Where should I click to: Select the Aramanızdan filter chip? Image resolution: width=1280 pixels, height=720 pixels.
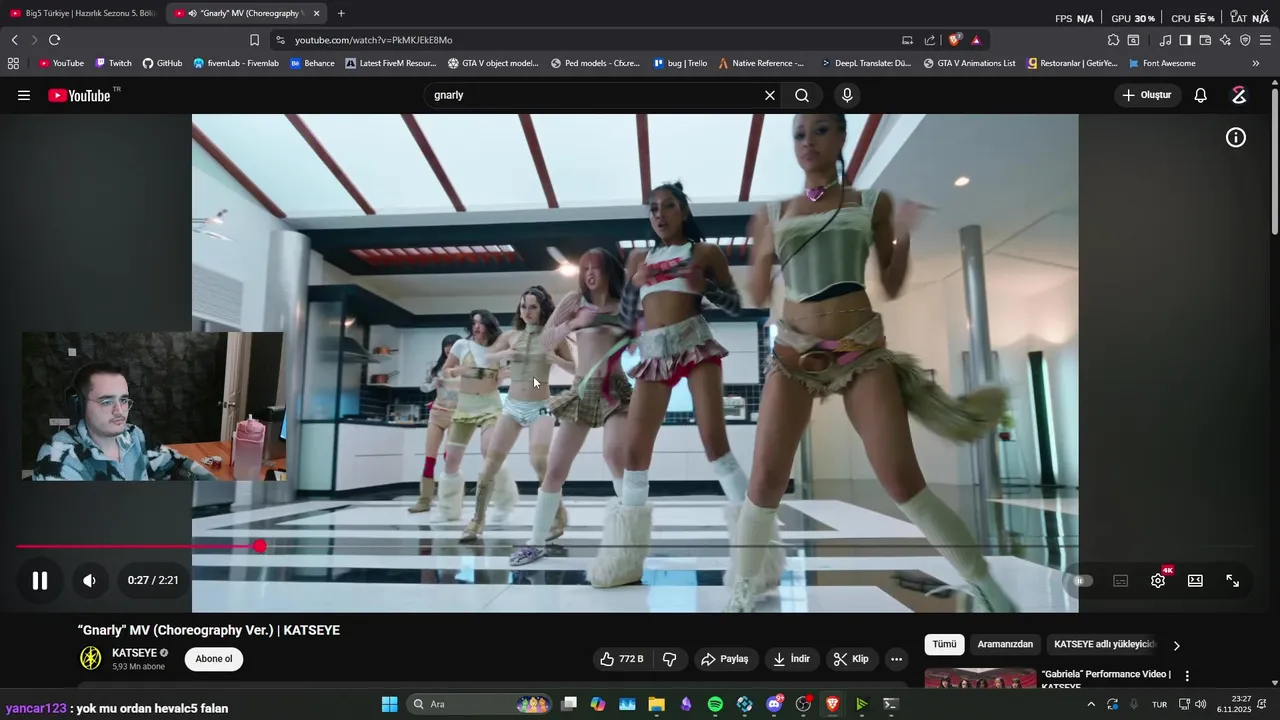click(1005, 645)
